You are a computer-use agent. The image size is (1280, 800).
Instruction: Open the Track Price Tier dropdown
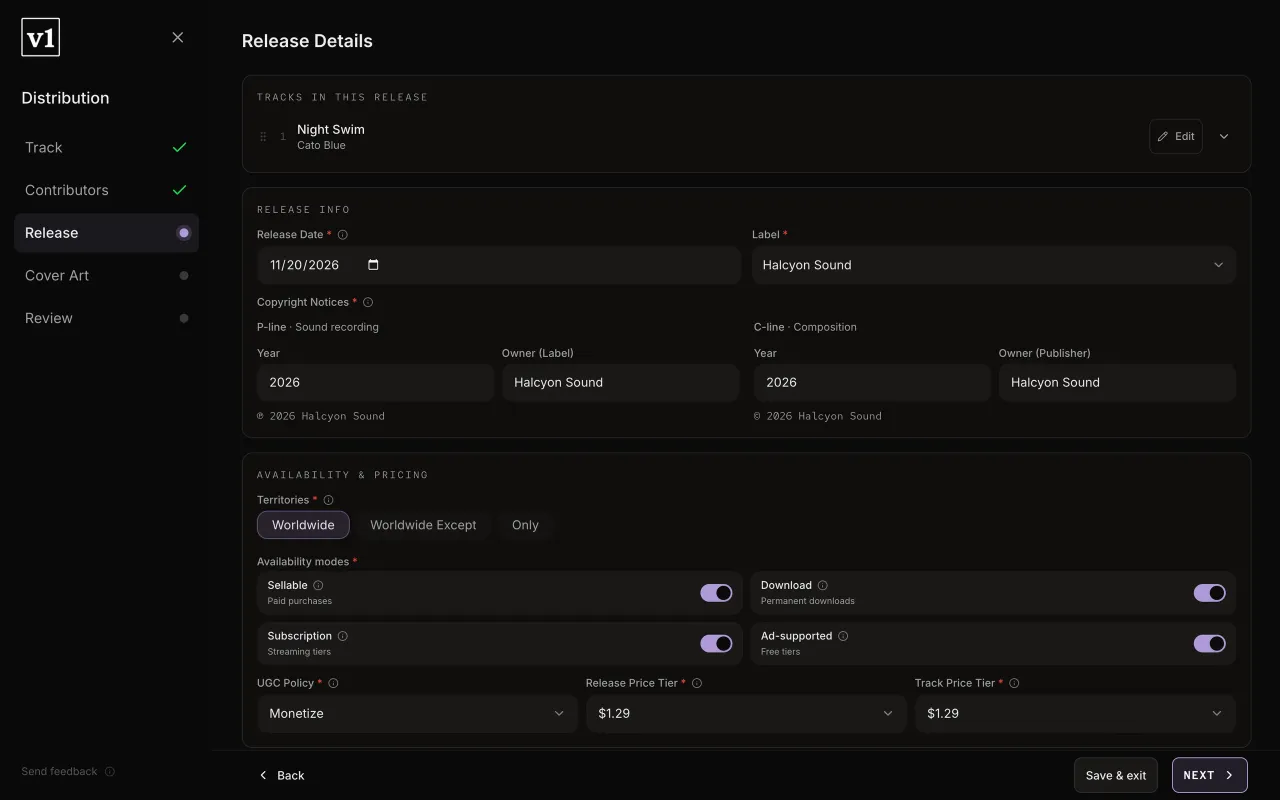coord(1075,714)
